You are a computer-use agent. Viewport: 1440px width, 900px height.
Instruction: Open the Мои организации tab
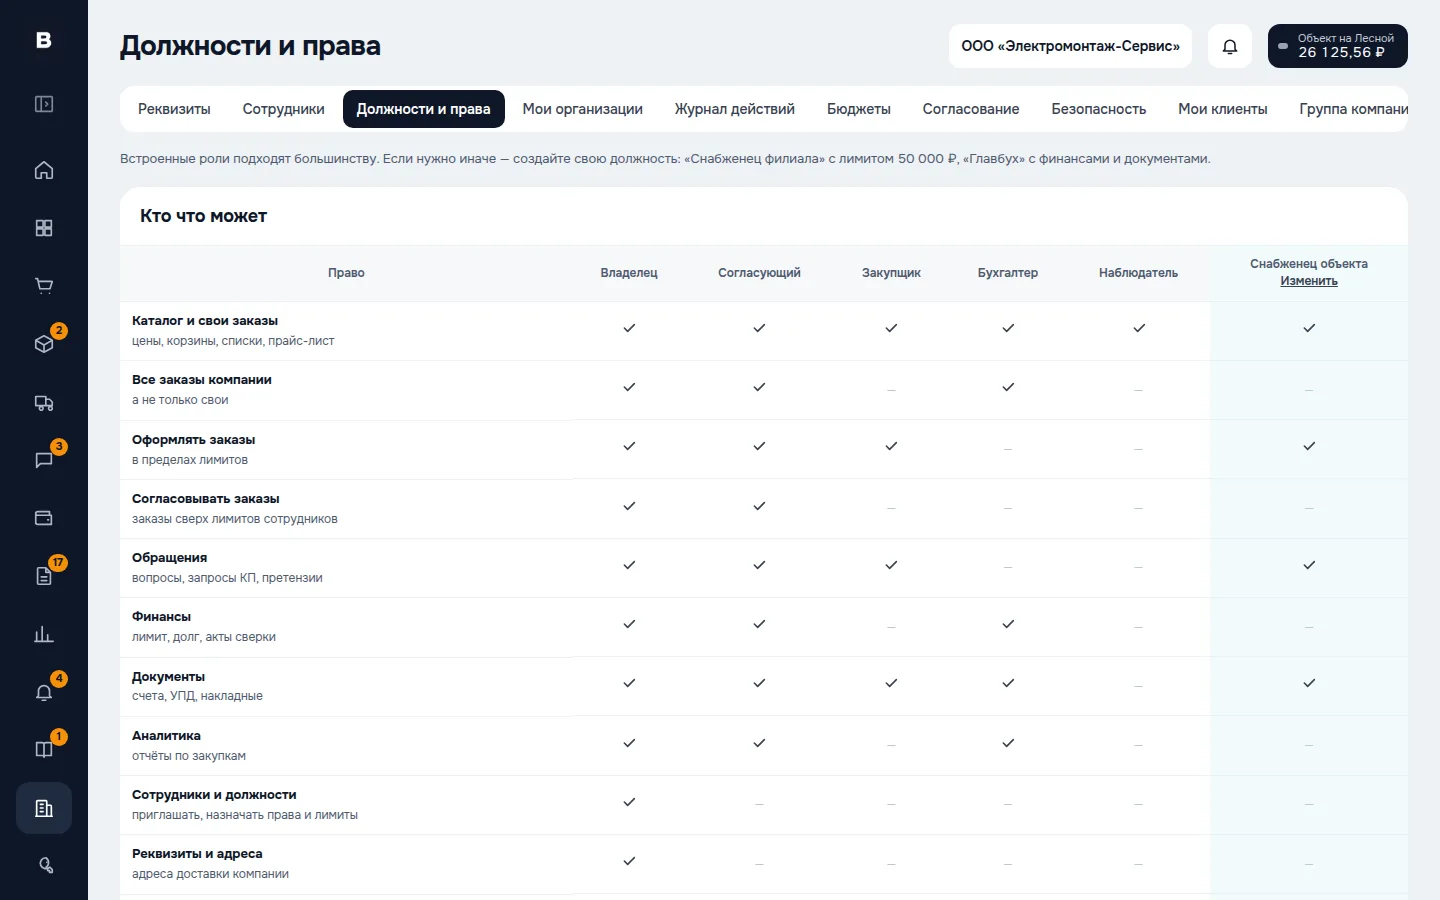coord(583,109)
